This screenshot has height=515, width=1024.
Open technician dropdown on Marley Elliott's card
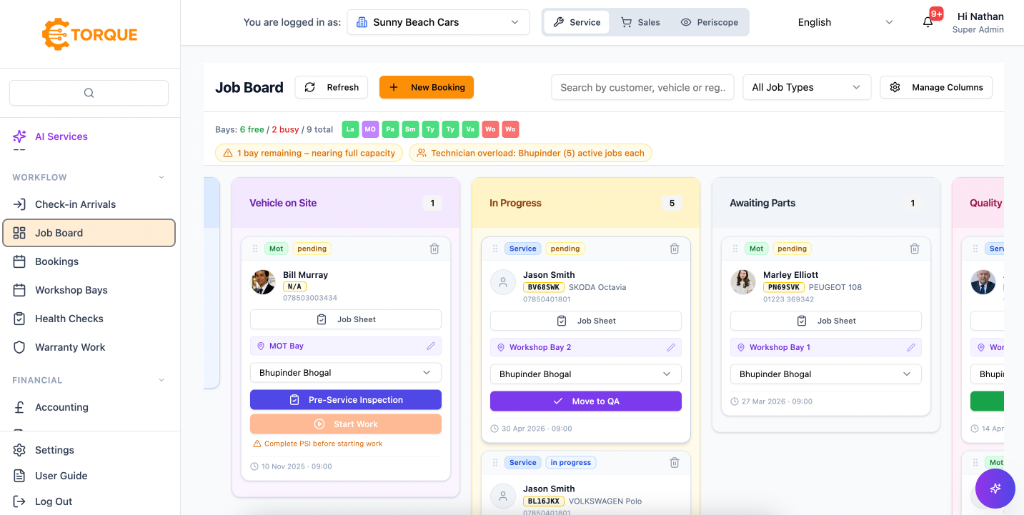[825, 374]
